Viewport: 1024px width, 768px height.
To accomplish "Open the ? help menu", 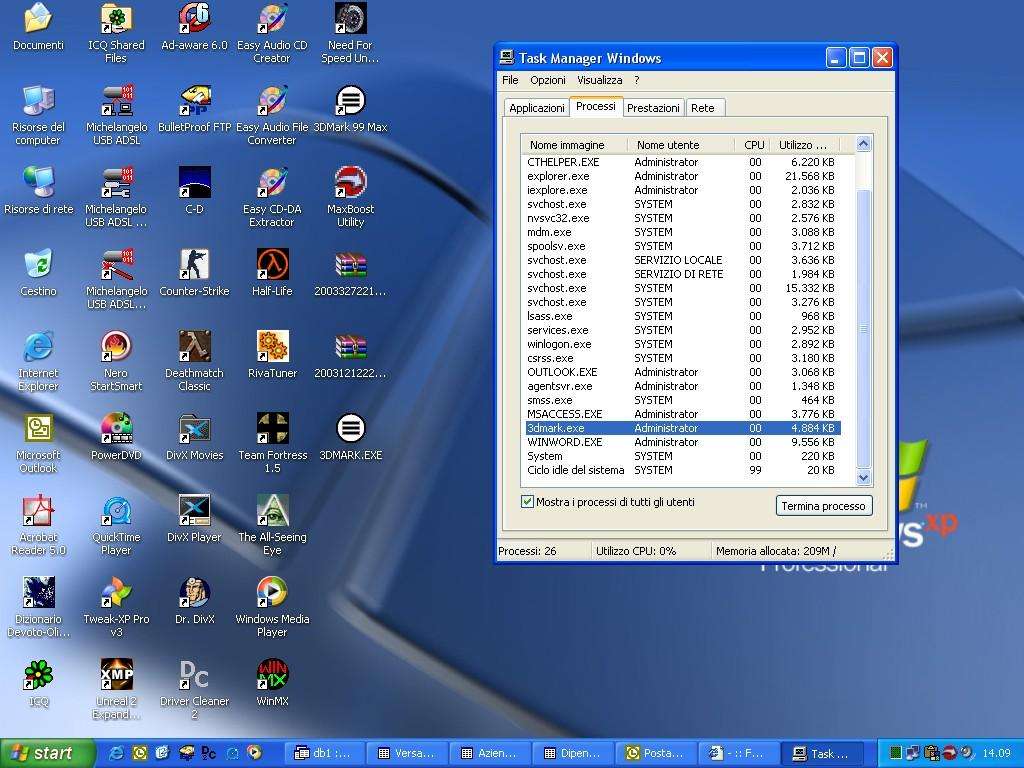I will [637, 80].
